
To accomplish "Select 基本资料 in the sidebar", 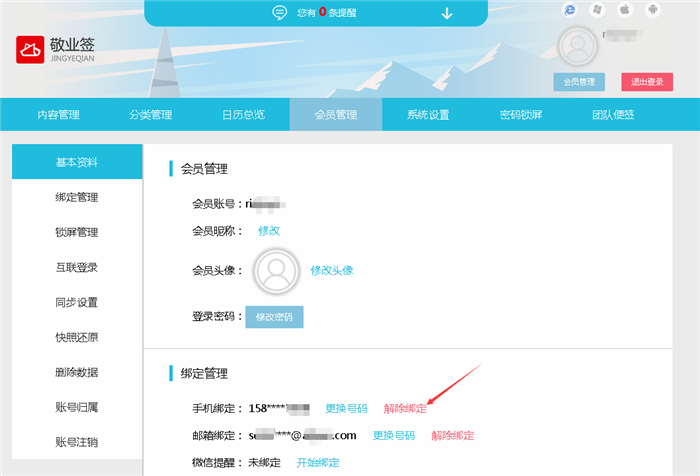I will (77, 162).
